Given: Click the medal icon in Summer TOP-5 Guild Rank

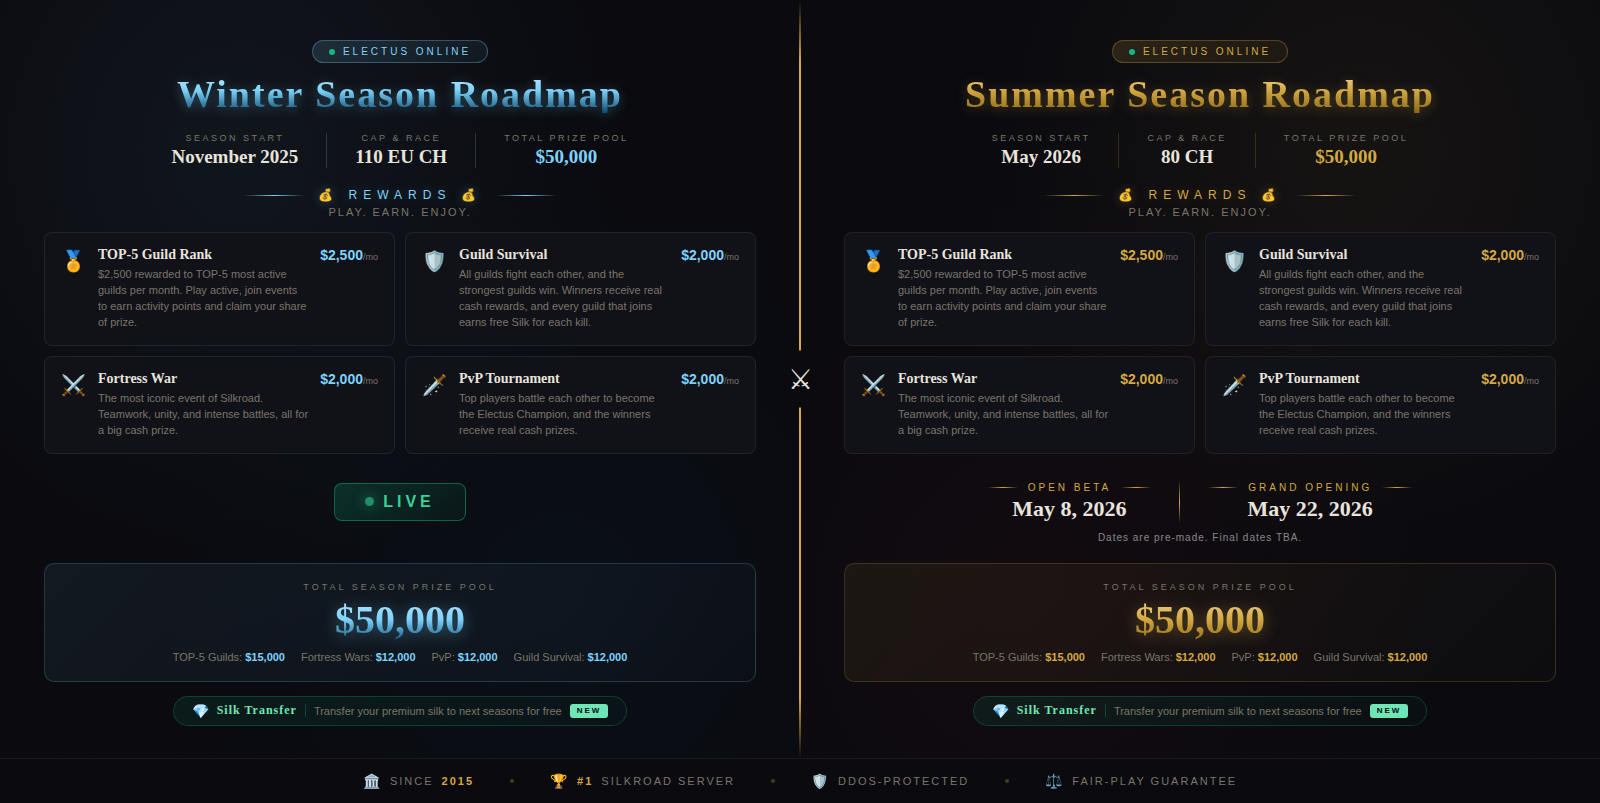Looking at the screenshot, I should click(873, 261).
